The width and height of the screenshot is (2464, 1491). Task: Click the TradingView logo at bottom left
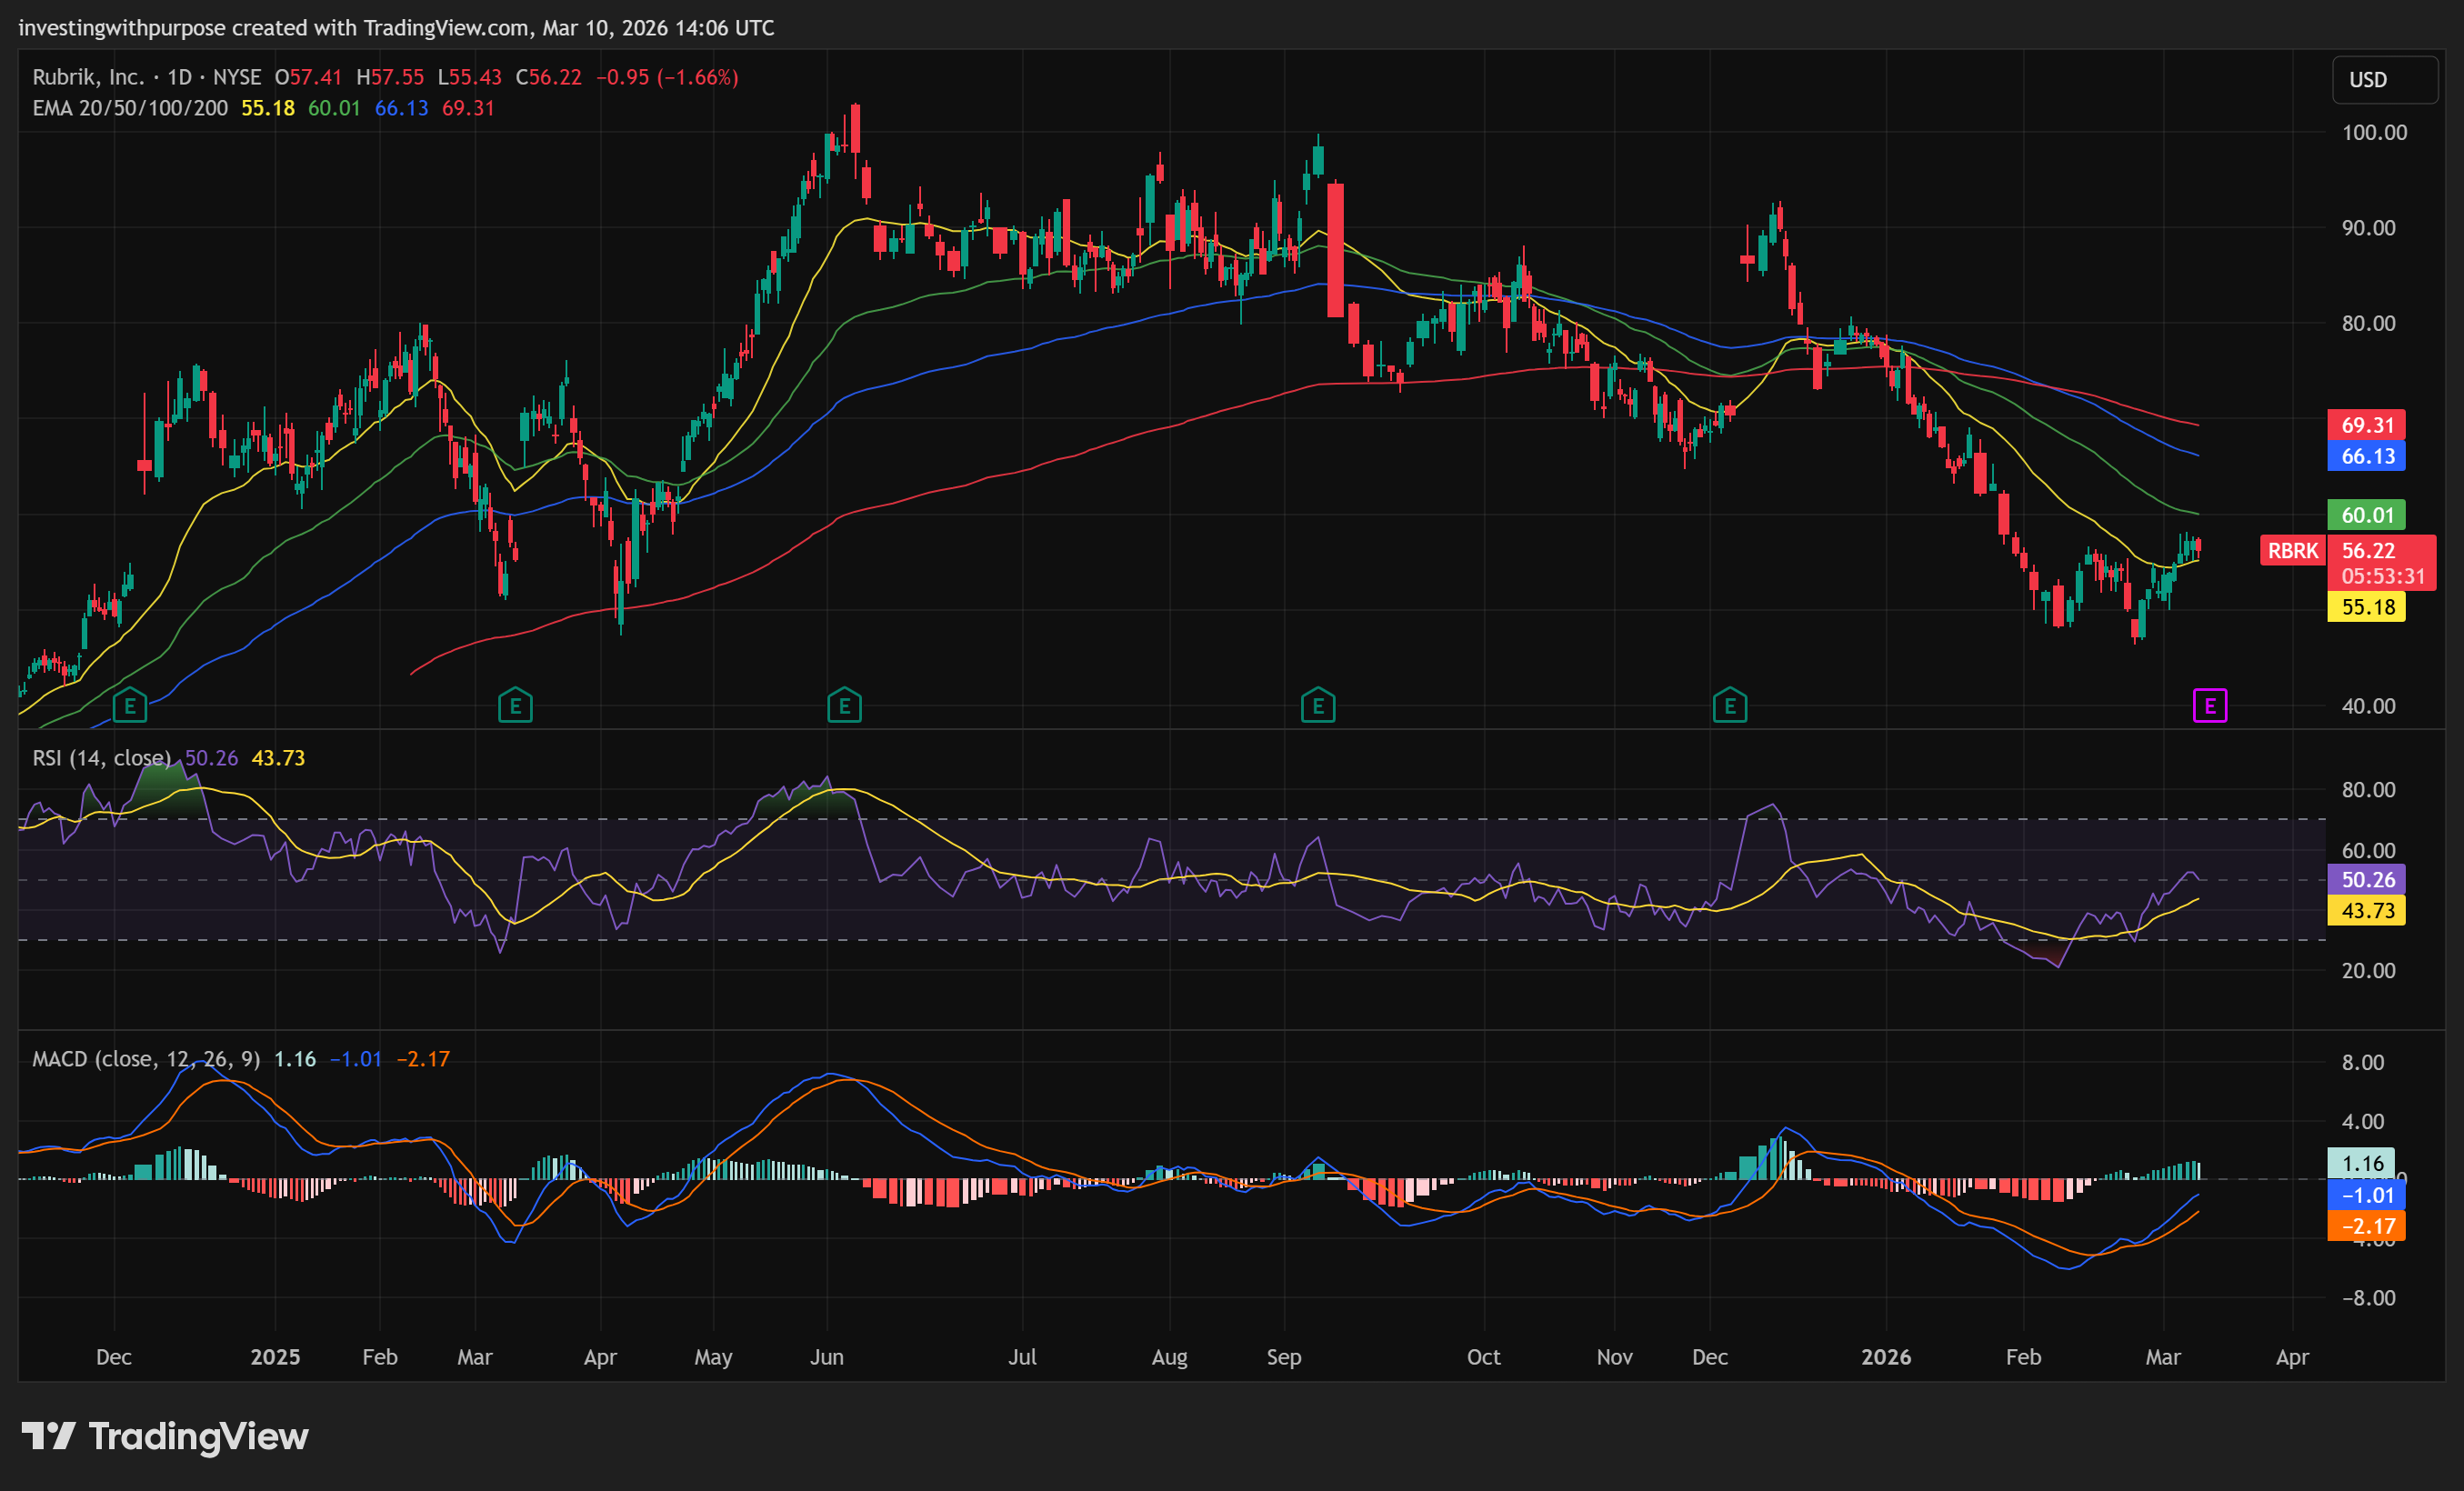[x=165, y=1436]
